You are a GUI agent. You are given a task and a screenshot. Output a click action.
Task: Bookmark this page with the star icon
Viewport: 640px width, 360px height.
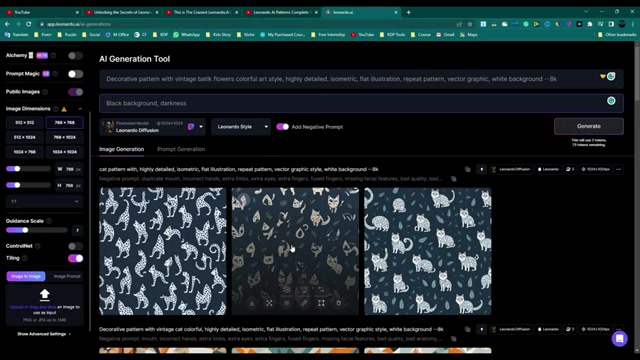point(470,24)
